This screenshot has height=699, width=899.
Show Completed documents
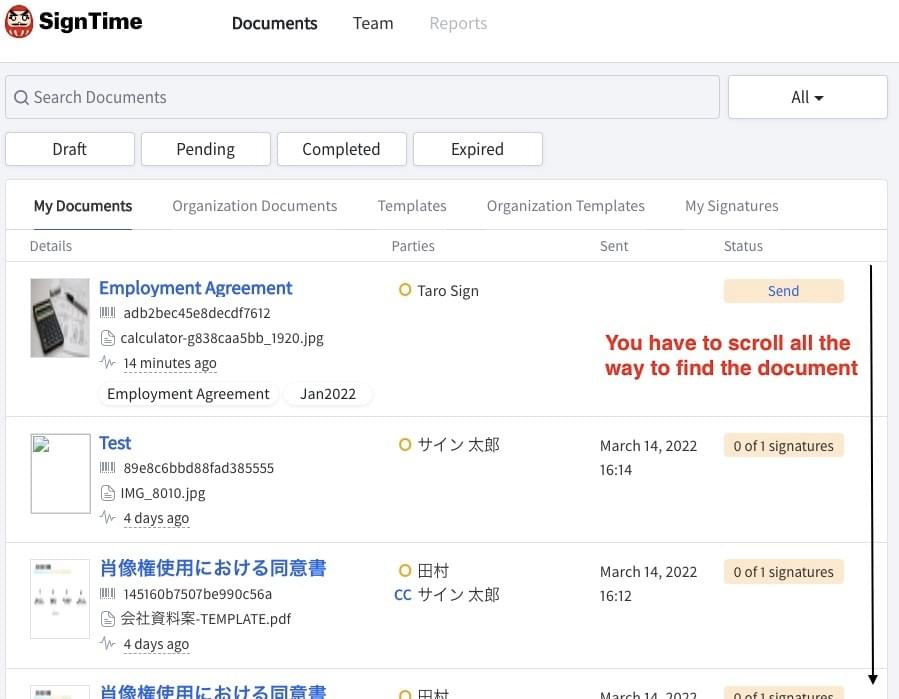(x=342, y=149)
